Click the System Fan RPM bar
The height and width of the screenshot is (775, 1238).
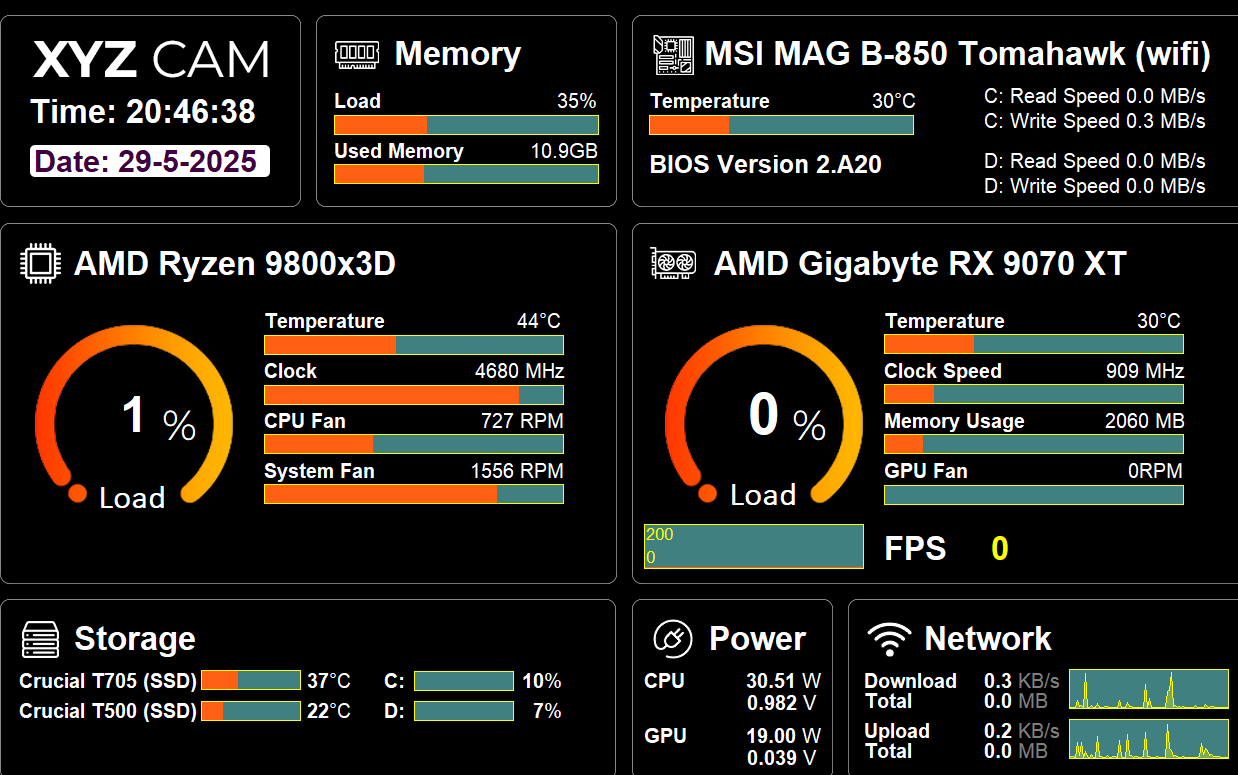(x=414, y=494)
